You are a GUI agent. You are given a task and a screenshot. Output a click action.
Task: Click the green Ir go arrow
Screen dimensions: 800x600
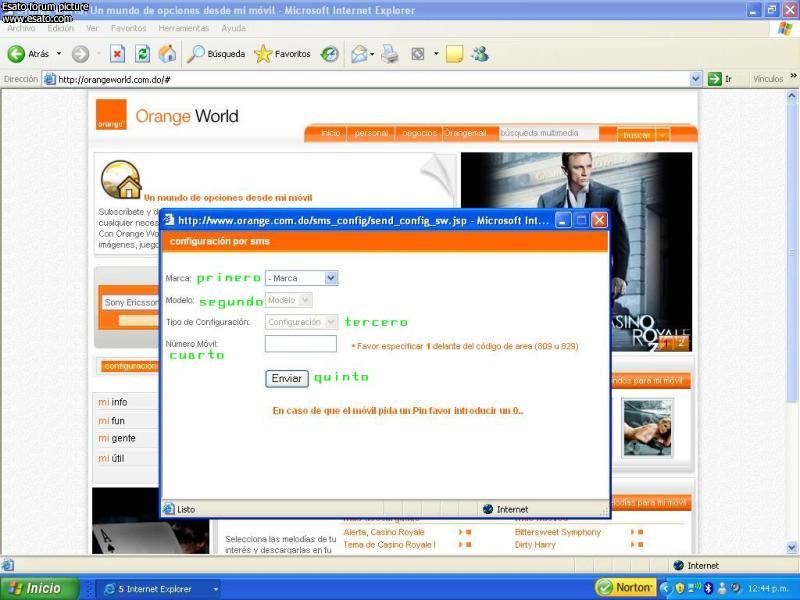point(714,79)
